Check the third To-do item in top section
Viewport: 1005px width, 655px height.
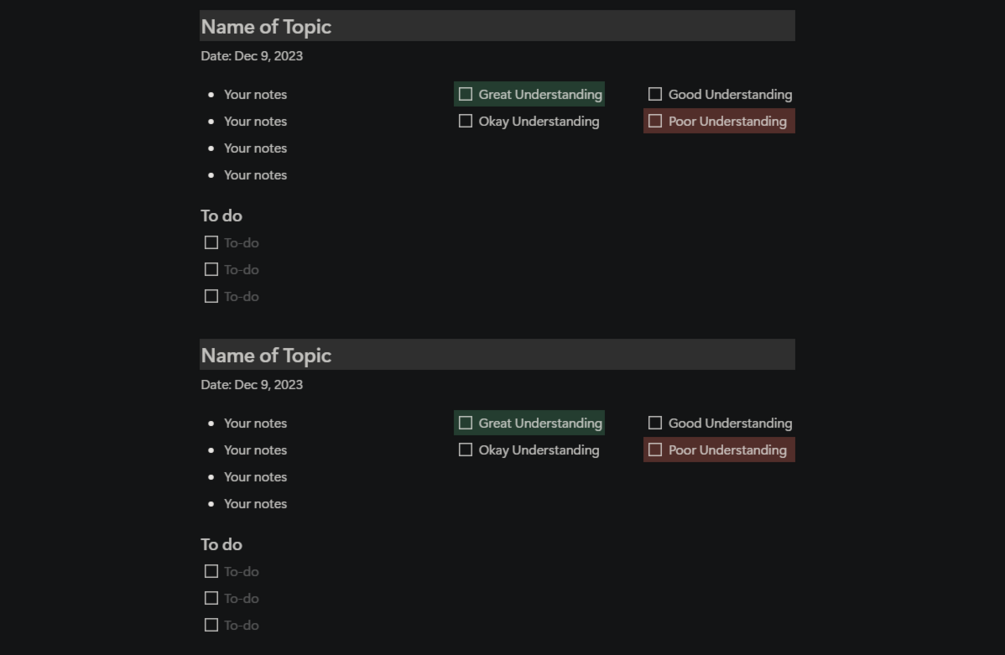(211, 296)
